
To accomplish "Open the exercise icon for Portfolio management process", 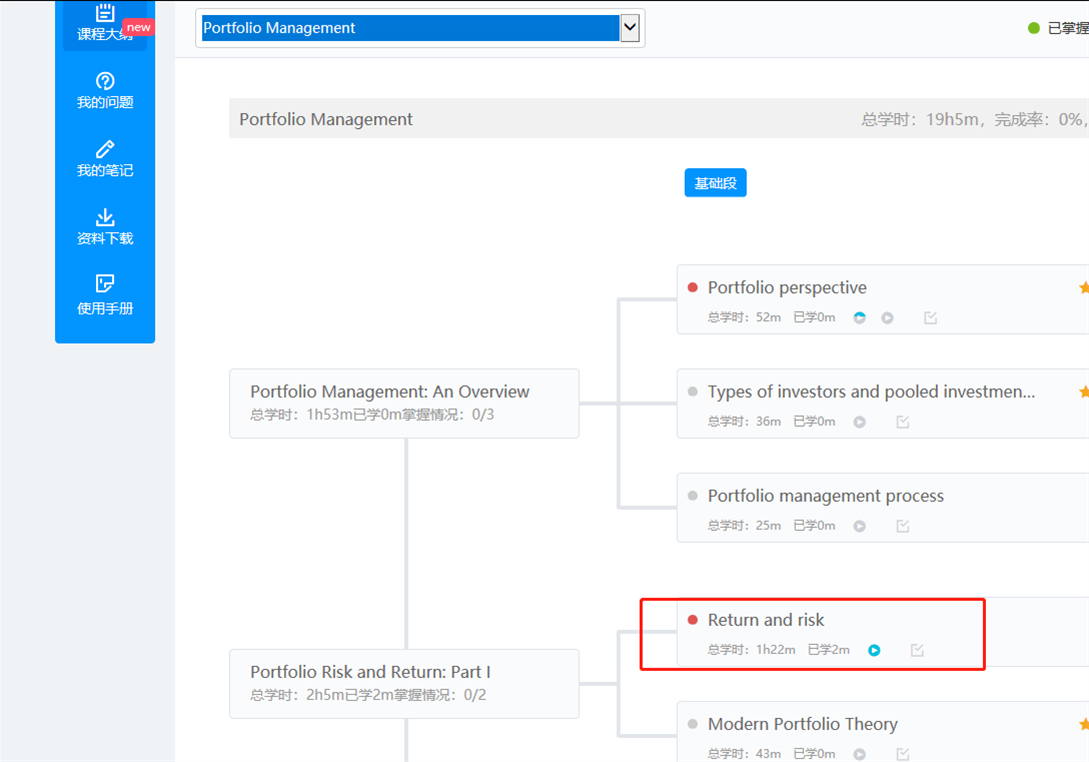I will tap(902, 526).
